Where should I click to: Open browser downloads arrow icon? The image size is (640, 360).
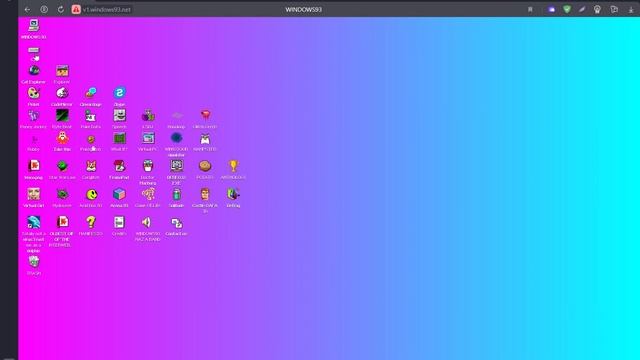(x=631, y=9)
